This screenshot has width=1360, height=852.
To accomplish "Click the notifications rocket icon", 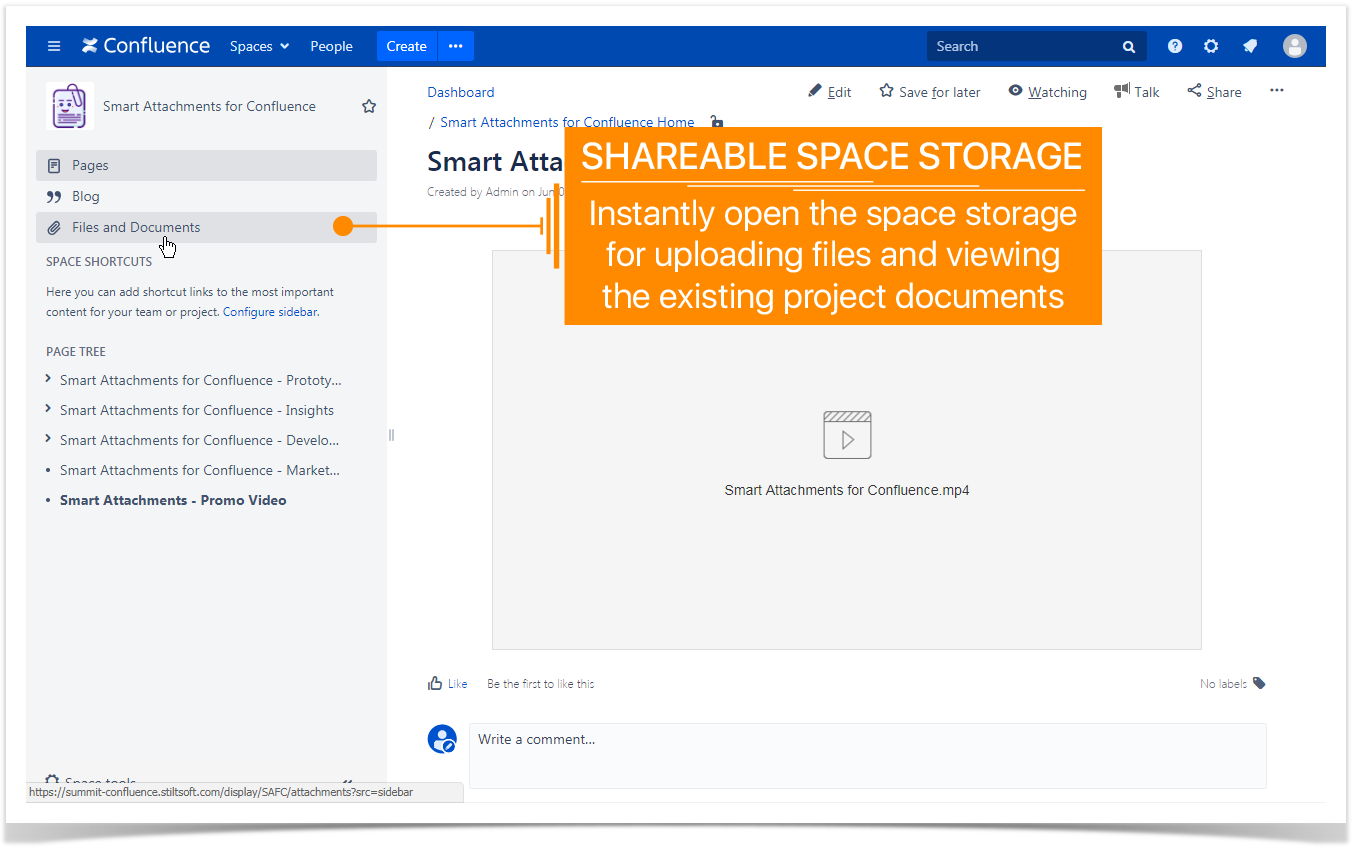I will [x=1250, y=46].
